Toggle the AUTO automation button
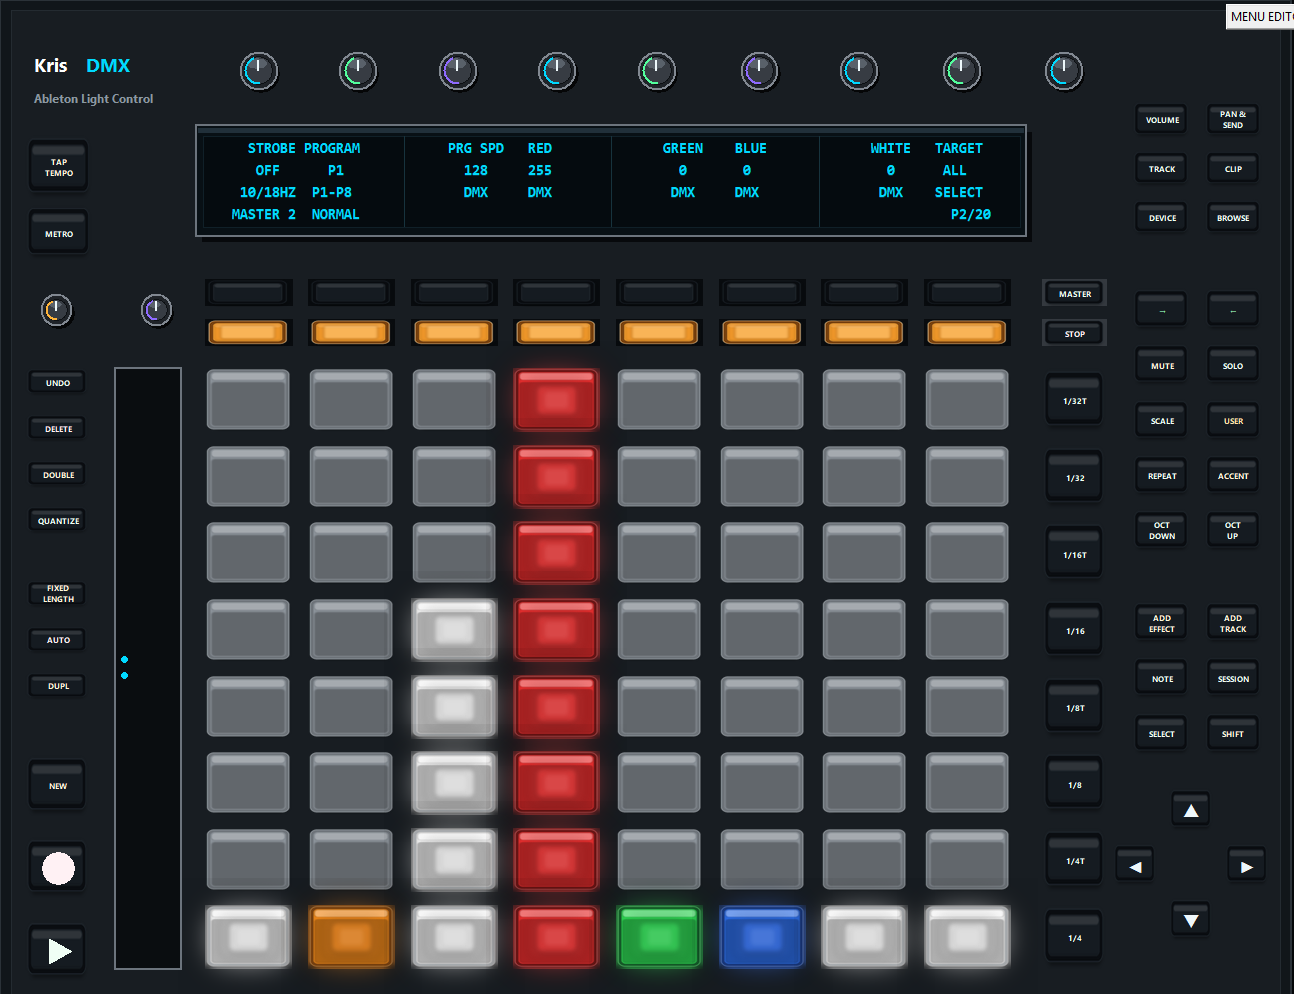Image resolution: width=1294 pixels, height=994 pixels. pyautogui.click(x=58, y=640)
